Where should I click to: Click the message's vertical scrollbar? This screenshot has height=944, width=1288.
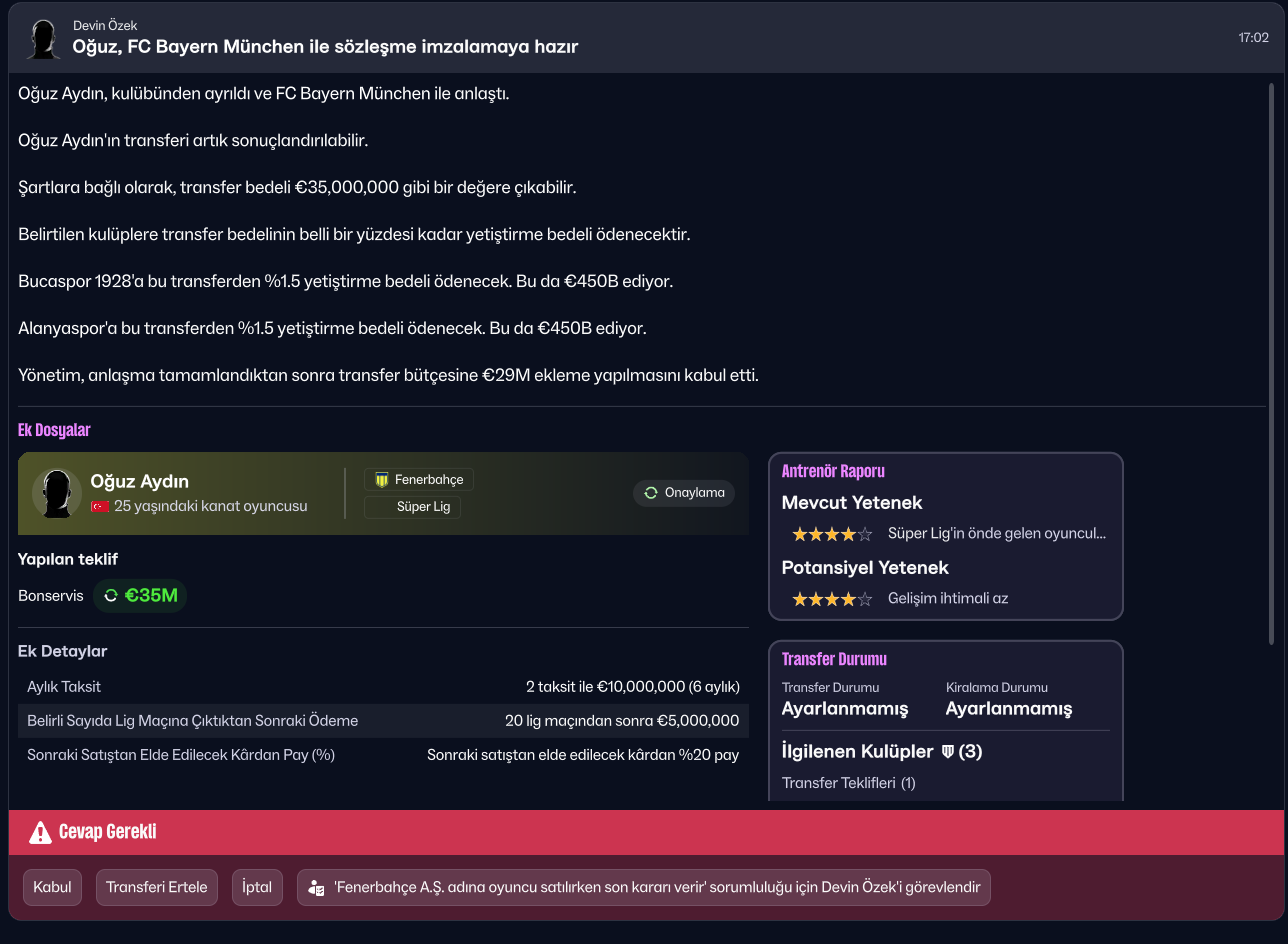click(1272, 363)
